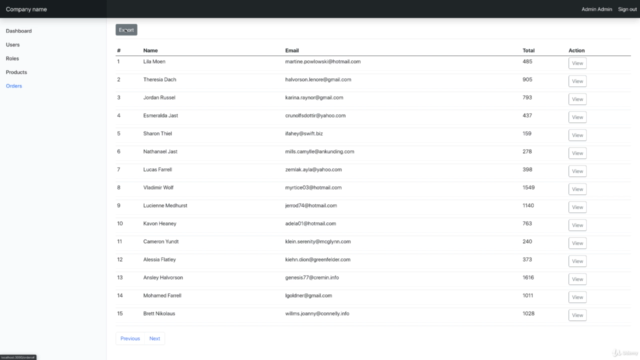Go to the Previous page
The width and height of the screenshot is (640, 360).
pyautogui.click(x=130, y=338)
